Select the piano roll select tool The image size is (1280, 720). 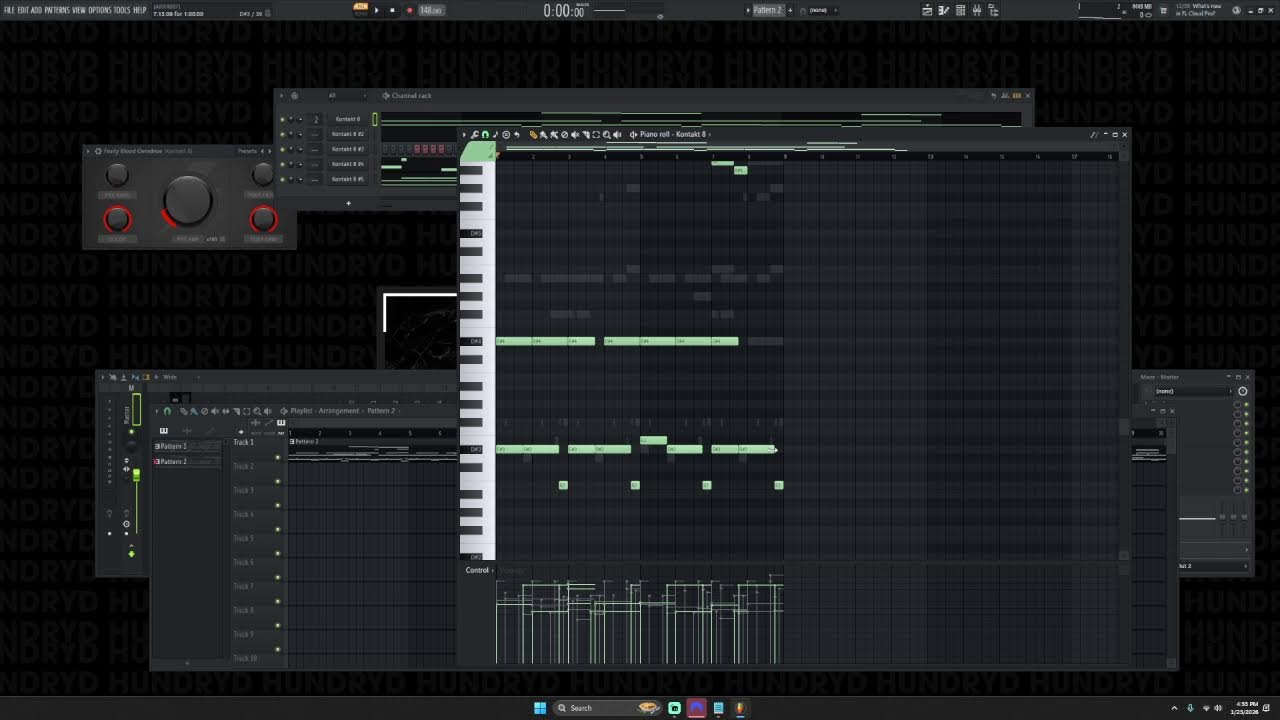coord(596,134)
